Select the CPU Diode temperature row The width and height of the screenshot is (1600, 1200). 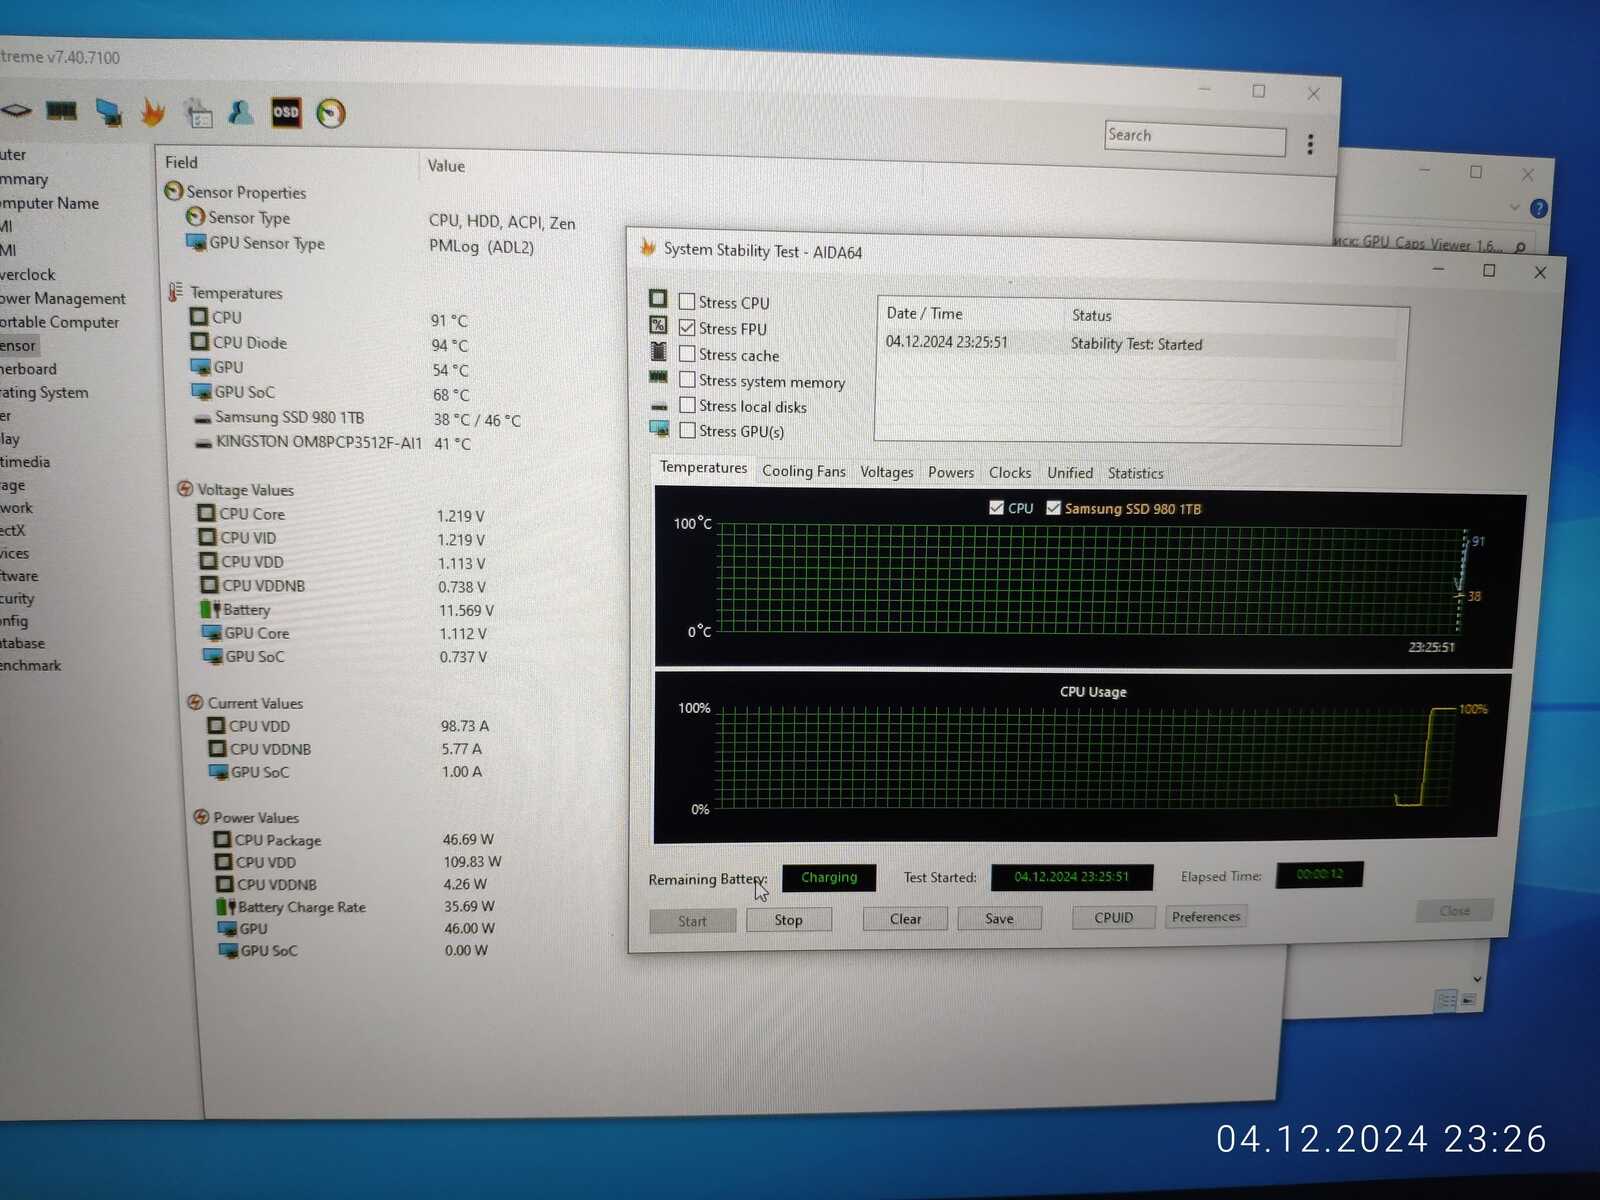pyautogui.click(x=330, y=343)
